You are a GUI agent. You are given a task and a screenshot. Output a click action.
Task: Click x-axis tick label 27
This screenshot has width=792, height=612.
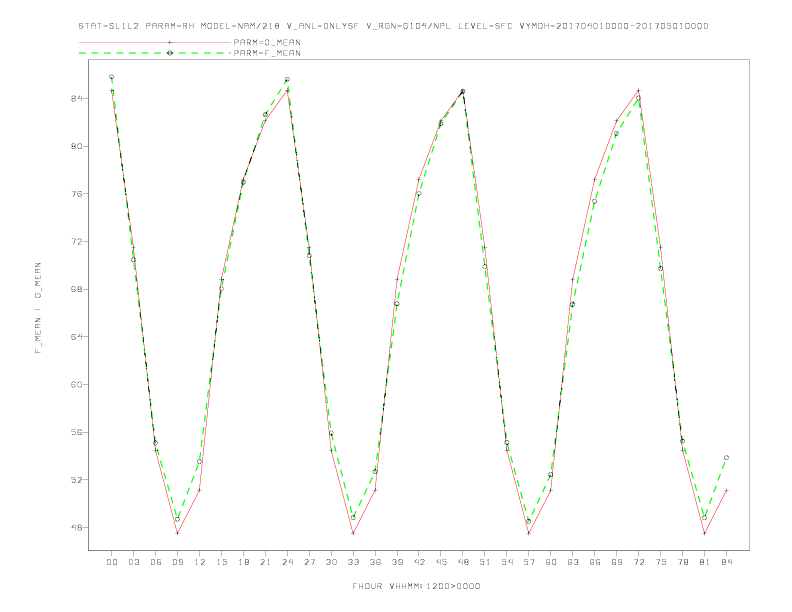tap(310, 562)
